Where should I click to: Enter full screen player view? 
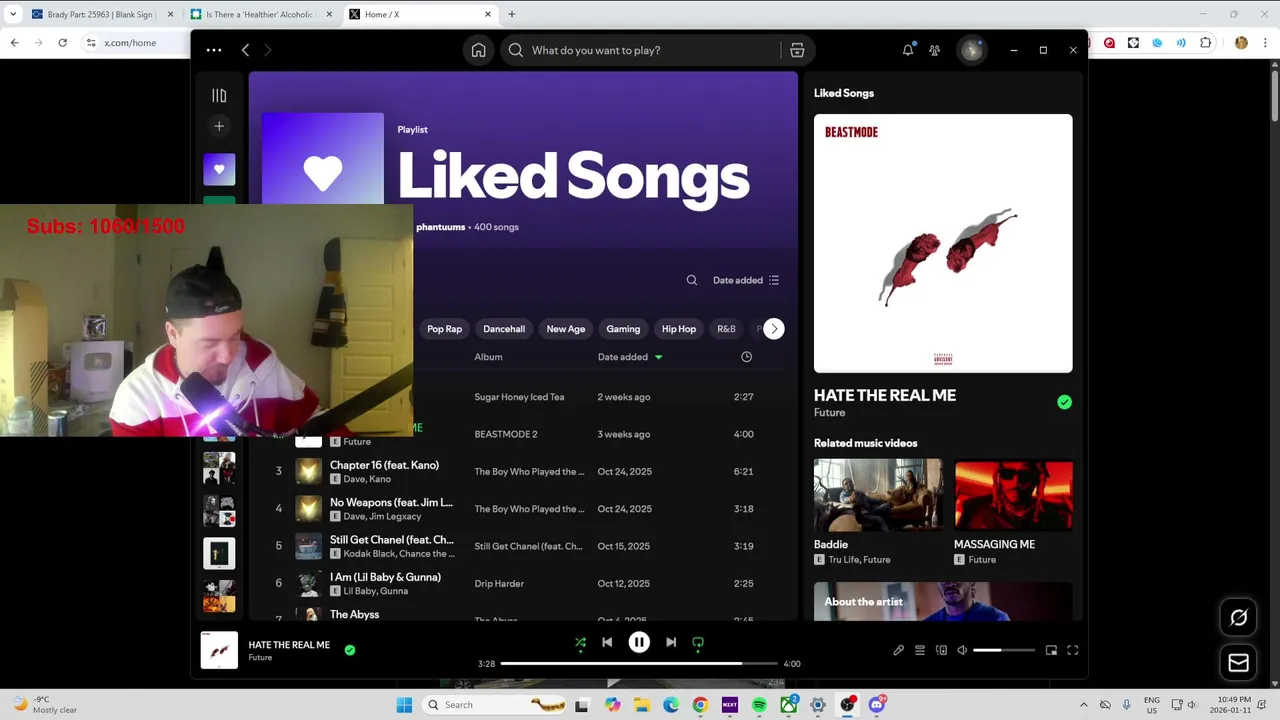click(x=1072, y=650)
